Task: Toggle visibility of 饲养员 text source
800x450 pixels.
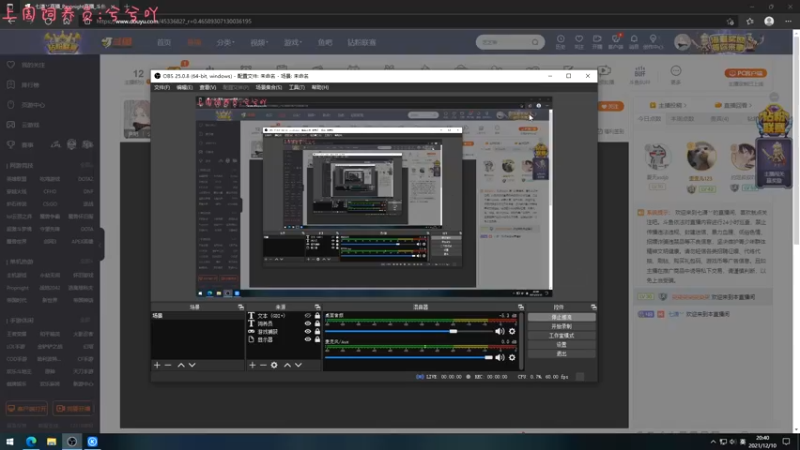Action: tap(308, 323)
